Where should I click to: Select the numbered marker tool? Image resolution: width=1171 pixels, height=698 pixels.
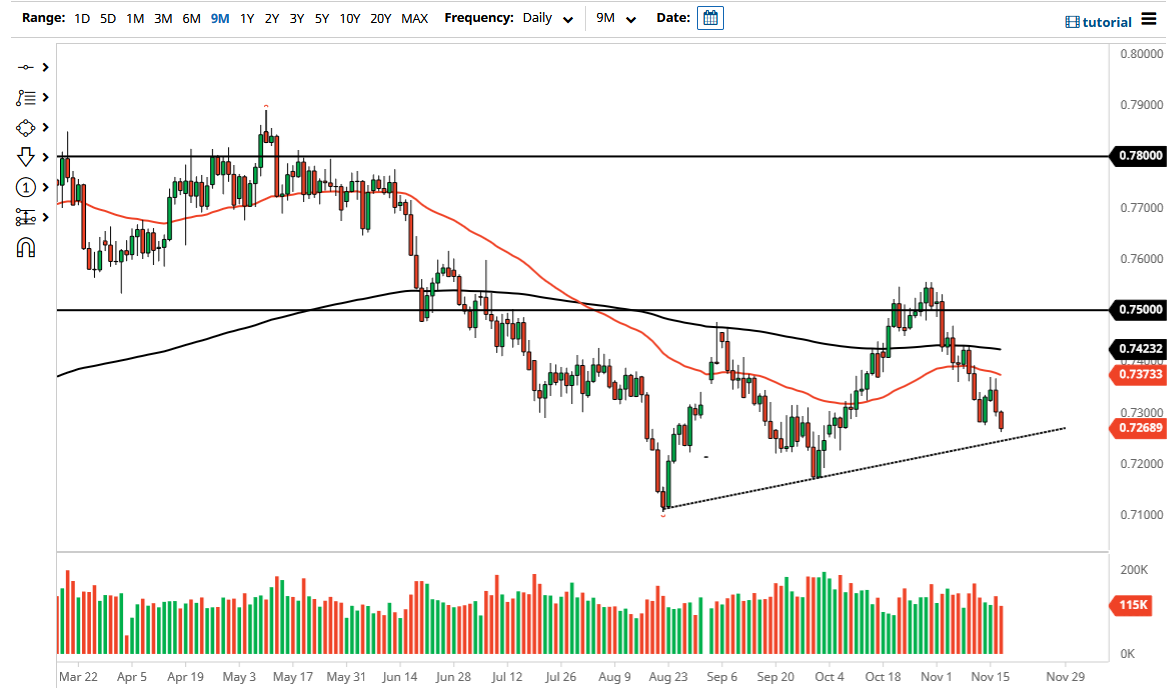tap(25, 187)
